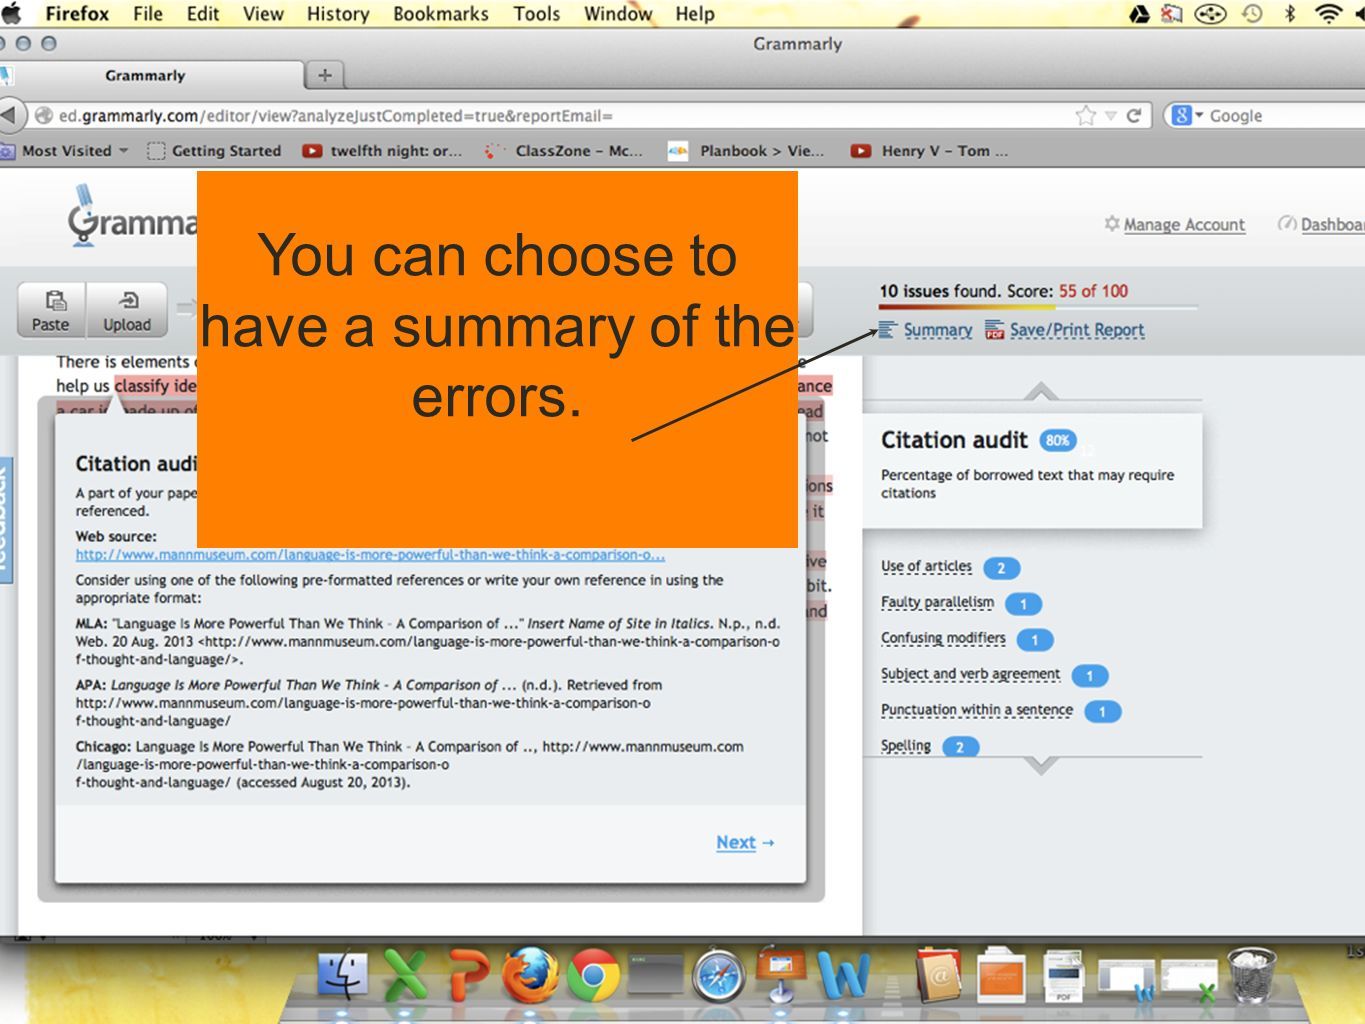The image size is (1365, 1024).
Task: Bookmark this page with the star icon
Action: [1086, 116]
